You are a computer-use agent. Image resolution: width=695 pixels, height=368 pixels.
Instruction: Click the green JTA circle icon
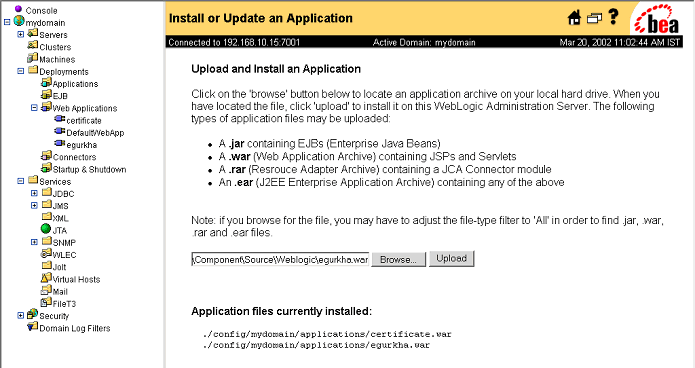point(46,229)
